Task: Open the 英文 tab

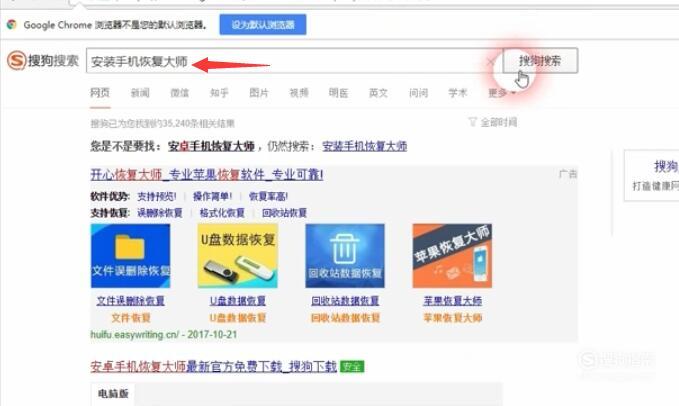Action: point(378,93)
